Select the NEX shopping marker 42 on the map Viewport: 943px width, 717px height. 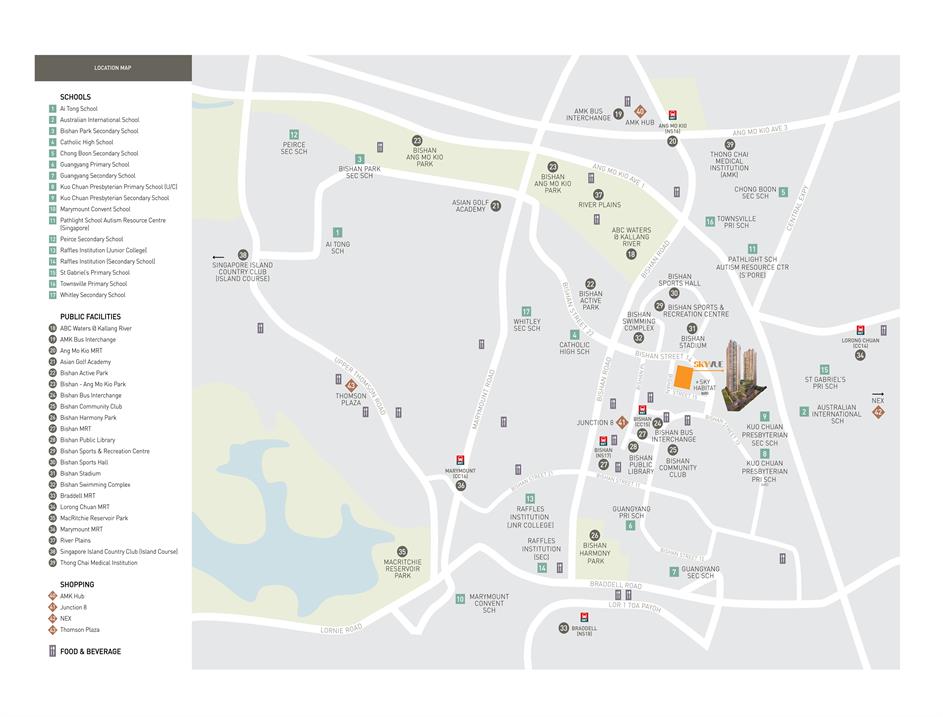[x=878, y=411]
